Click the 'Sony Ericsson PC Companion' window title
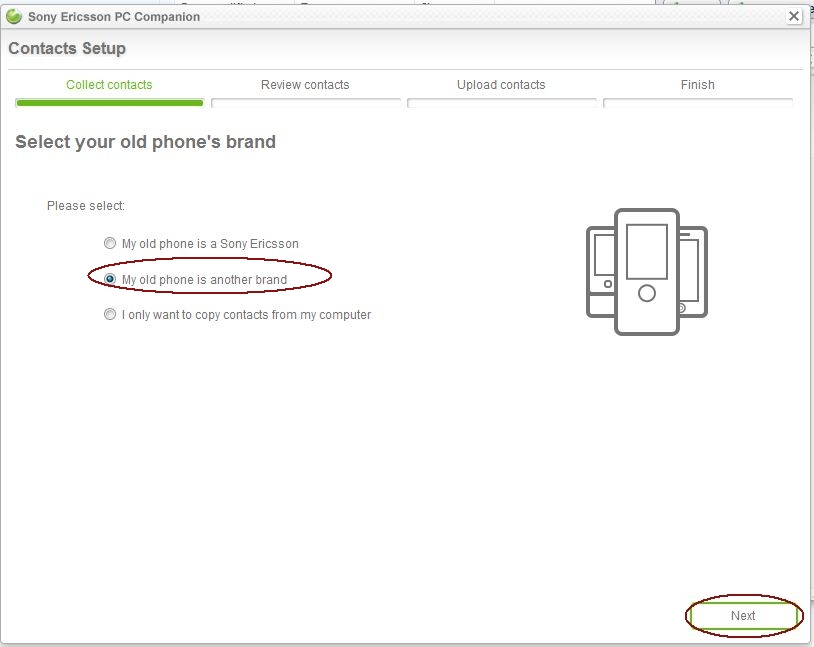The image size is (814, 647). pyautogui.click(x=114, y=17)
